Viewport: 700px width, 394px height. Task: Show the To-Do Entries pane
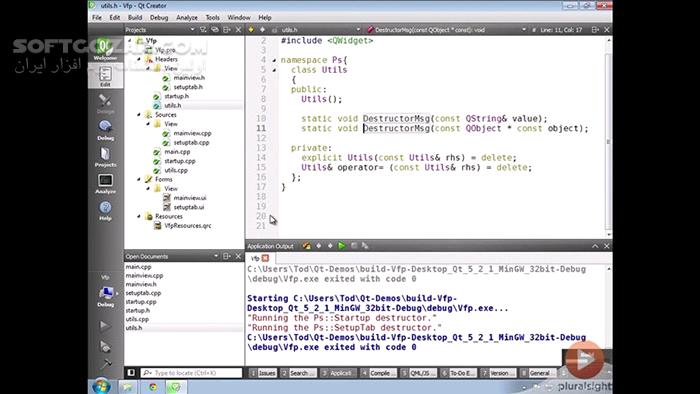(458, 373)
